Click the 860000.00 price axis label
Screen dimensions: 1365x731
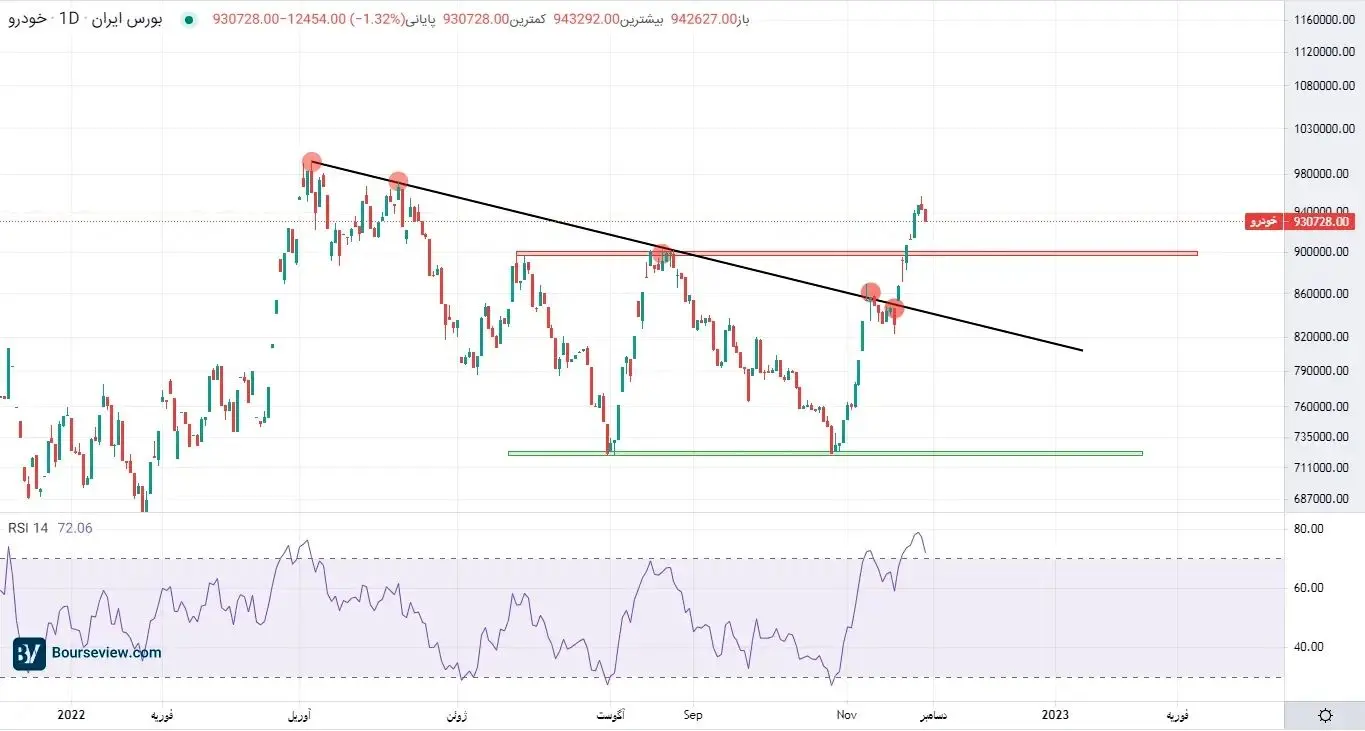pos(1322,294)
